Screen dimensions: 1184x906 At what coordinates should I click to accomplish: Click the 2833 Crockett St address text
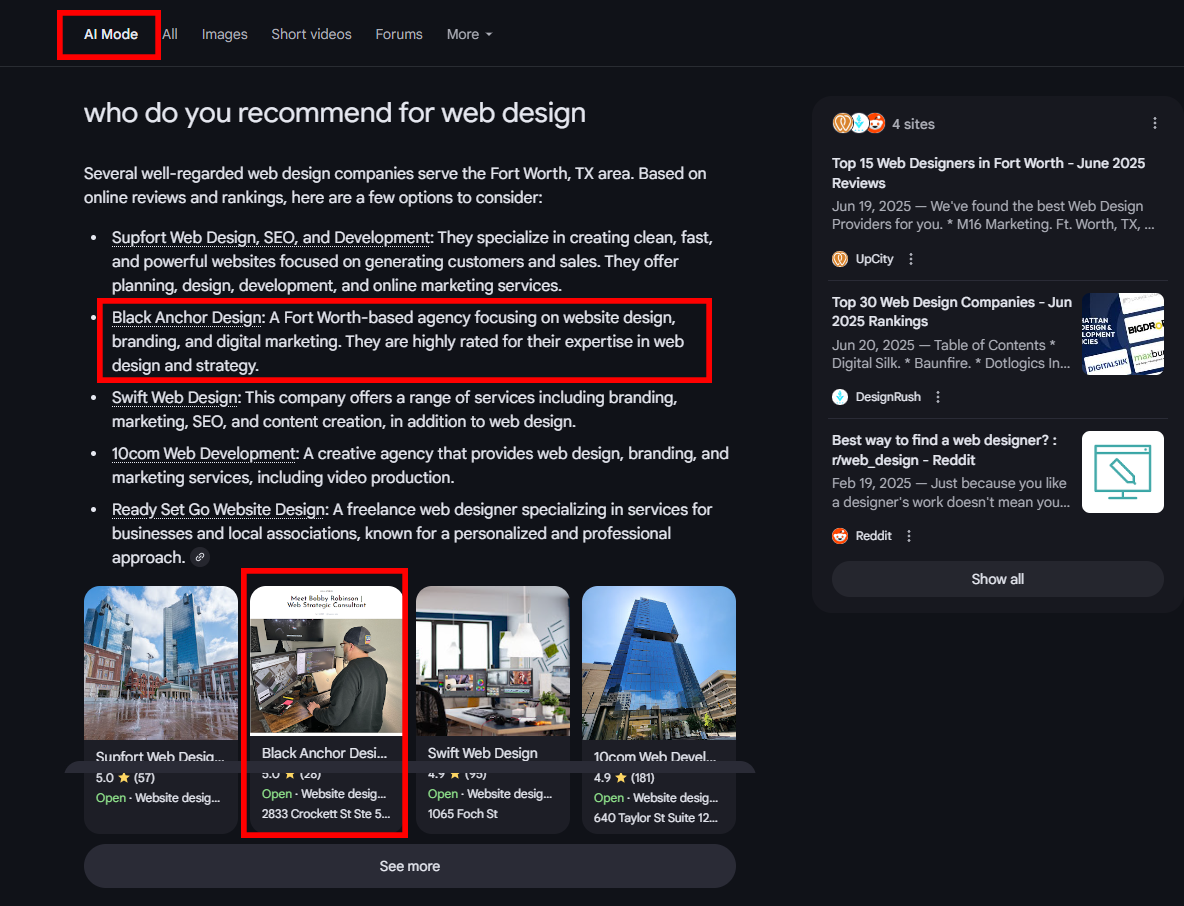click(325, 814)
